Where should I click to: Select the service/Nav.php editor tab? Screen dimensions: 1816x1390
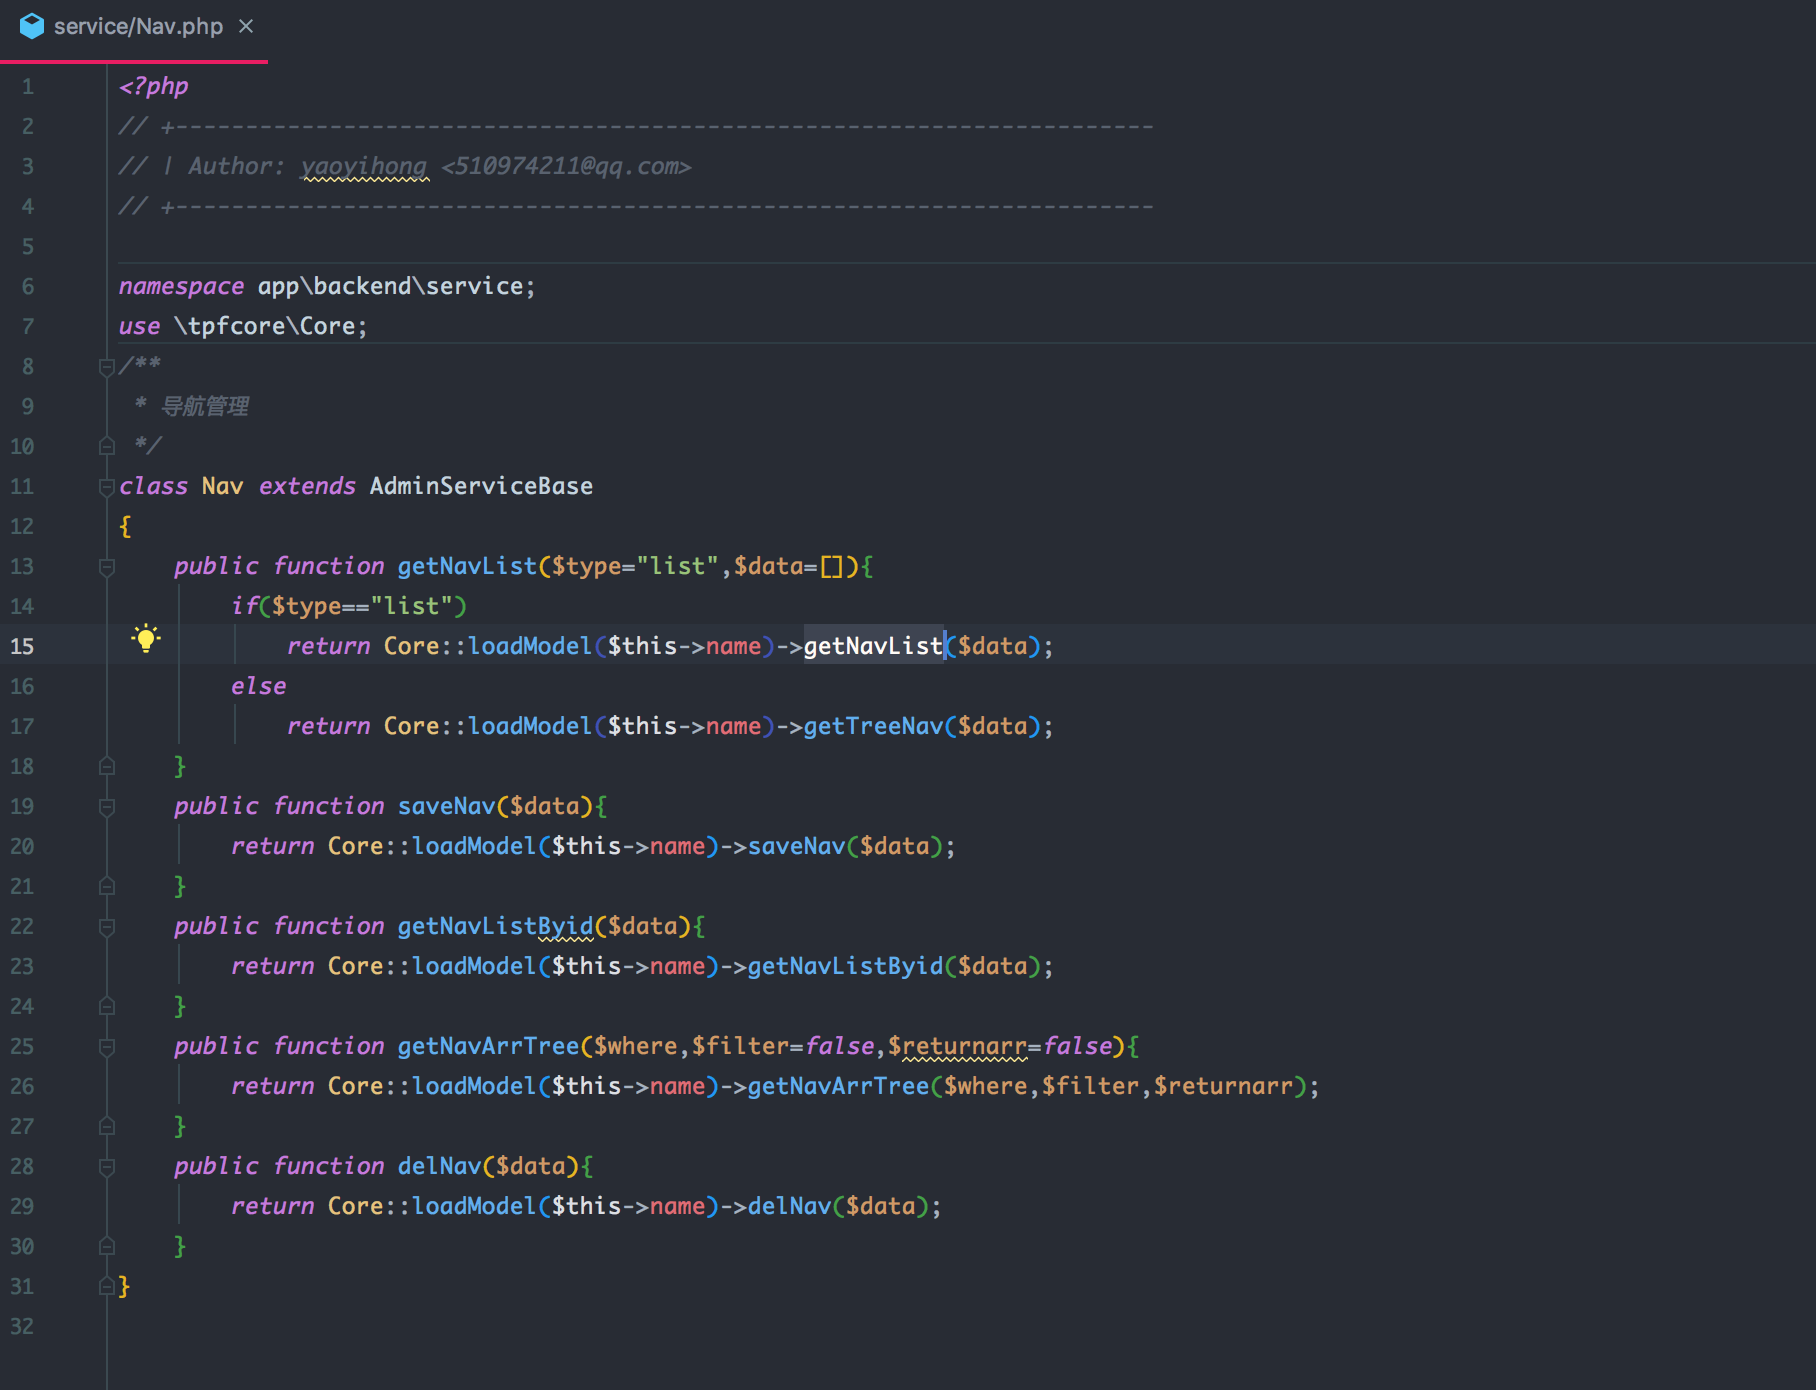[134, 28]
